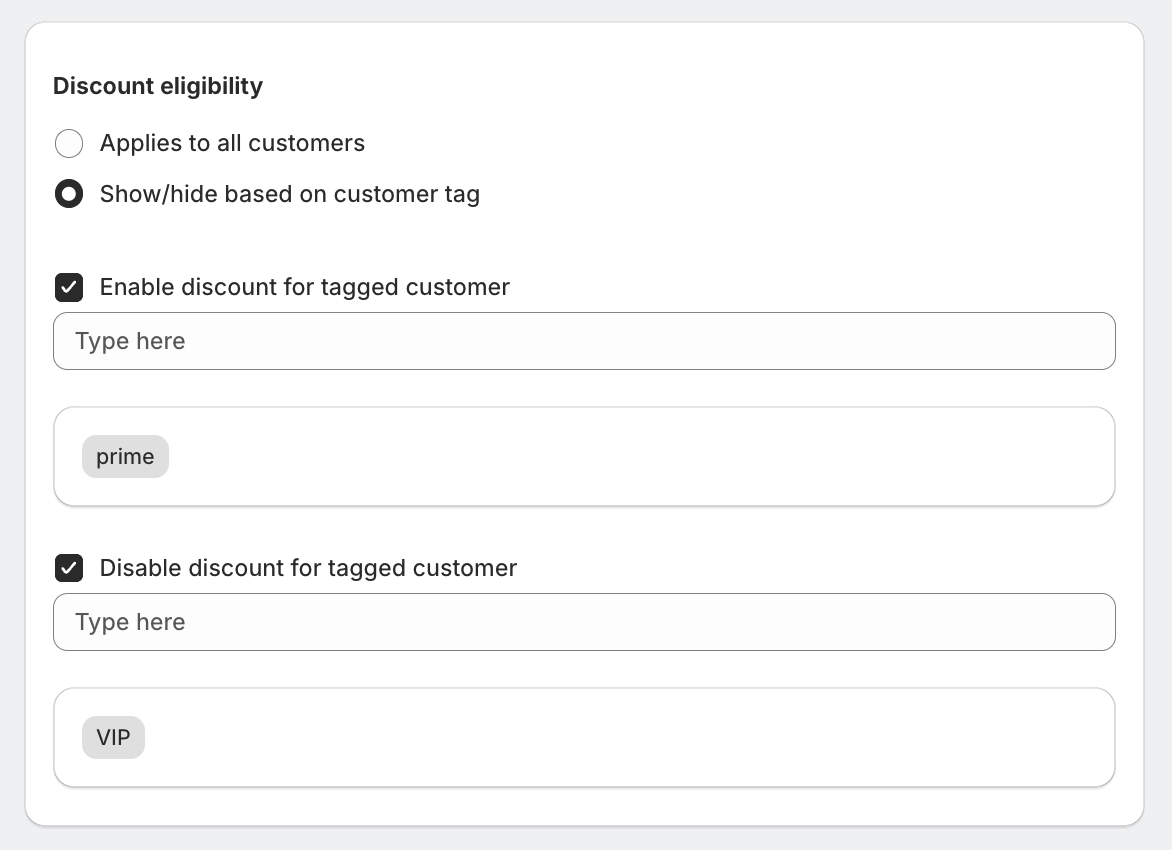Choose the "Show/hide based on customer tag" label
Image resolution: width=1172 pixels, height=850 pixels.
point(289,194)
